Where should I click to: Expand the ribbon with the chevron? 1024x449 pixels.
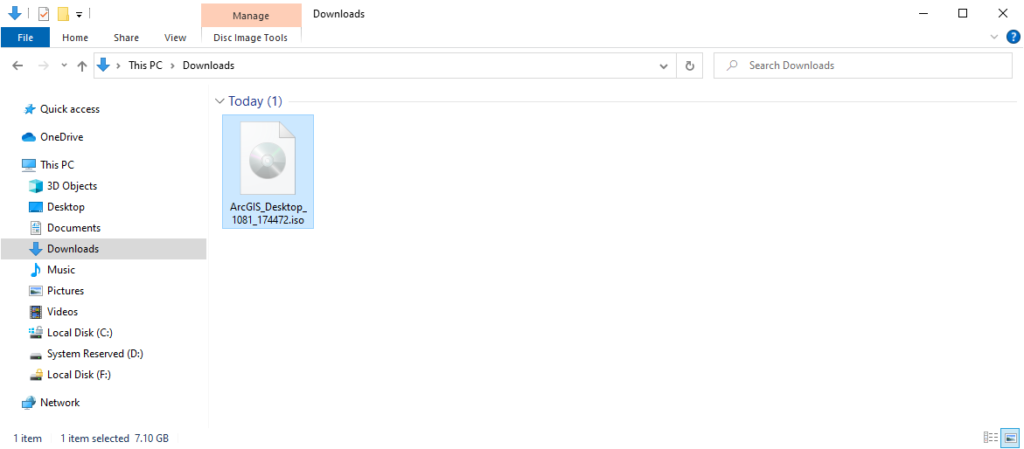[x=995, y=37]
